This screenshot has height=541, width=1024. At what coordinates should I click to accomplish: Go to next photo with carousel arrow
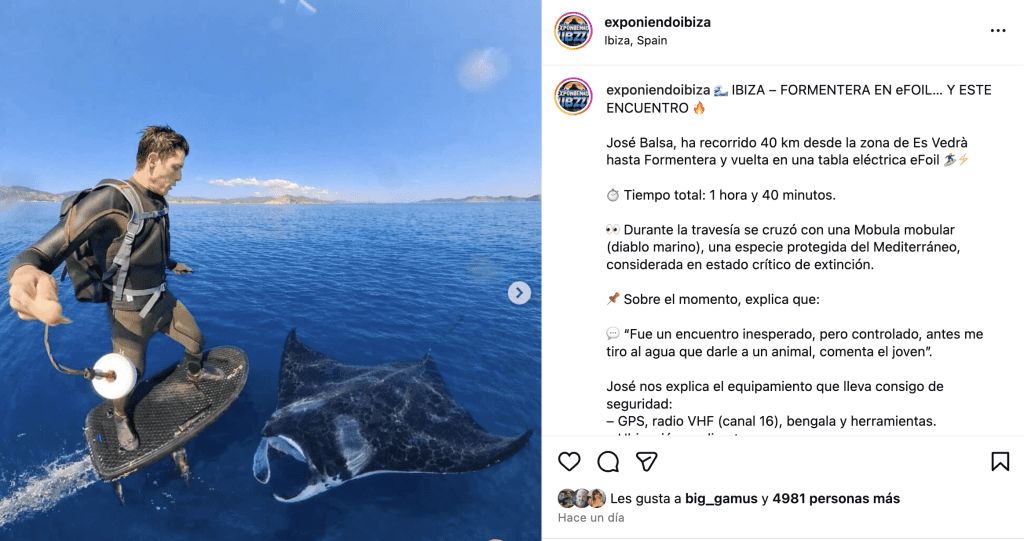519,293
